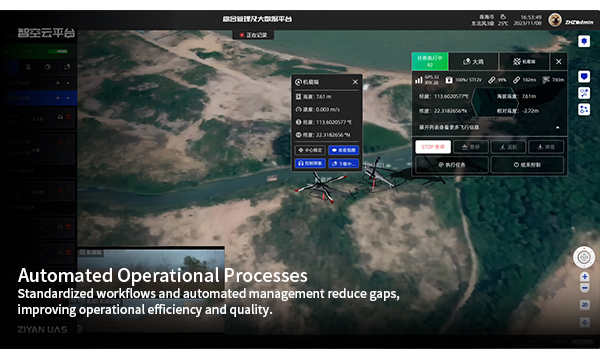Click the 执行任务 execute task button
The height and width of the screenshot is (360, 600).
pos(452,165)
